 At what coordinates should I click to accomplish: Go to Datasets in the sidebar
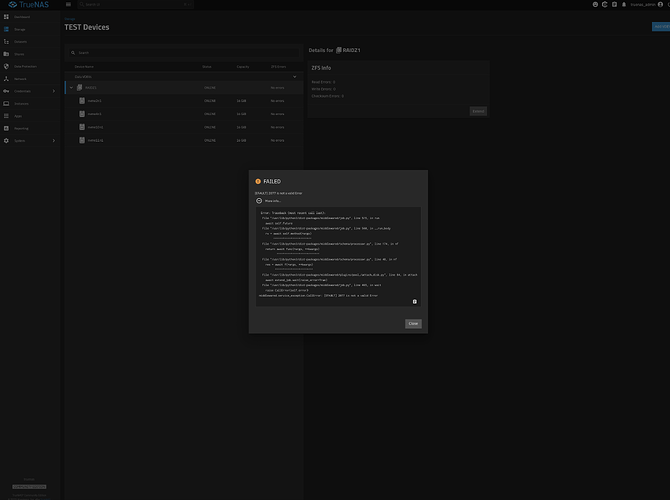[30, 41]
